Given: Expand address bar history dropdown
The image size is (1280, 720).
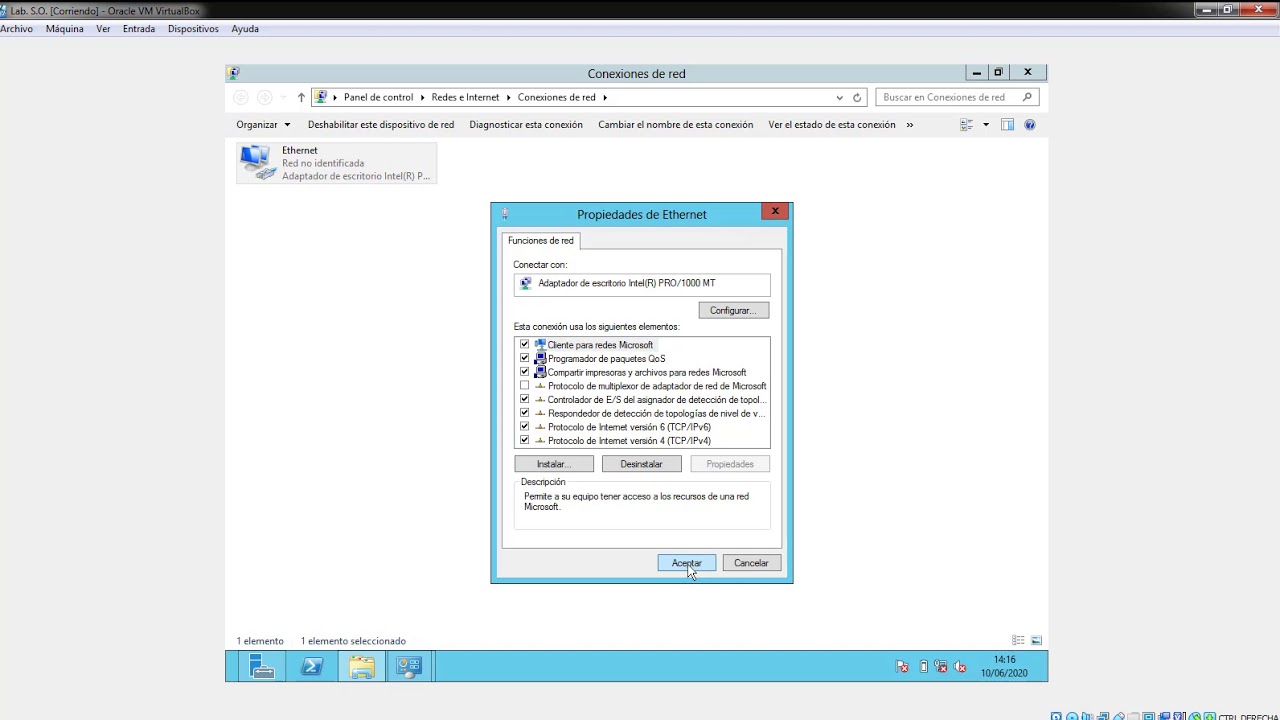Looking at the screenshot, I should coord(839,97).
